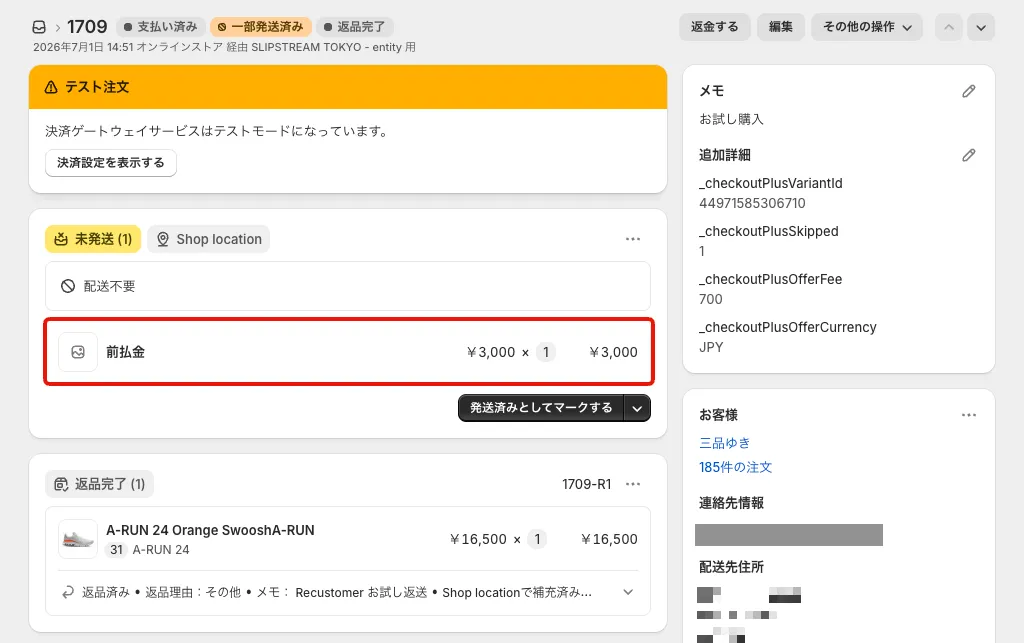Viewport: 1024px width, 643px height.
Task: Click the 編集 button
Action: (x=780, y=27)
